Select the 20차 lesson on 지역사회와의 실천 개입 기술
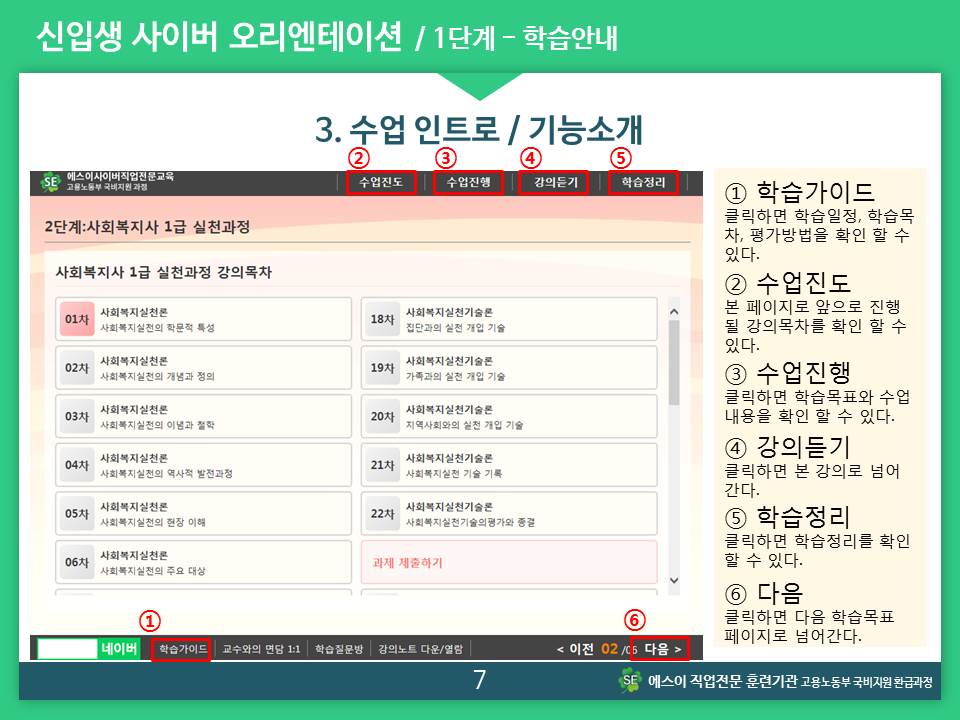960x720 pixels. click(x=508, y=416)
